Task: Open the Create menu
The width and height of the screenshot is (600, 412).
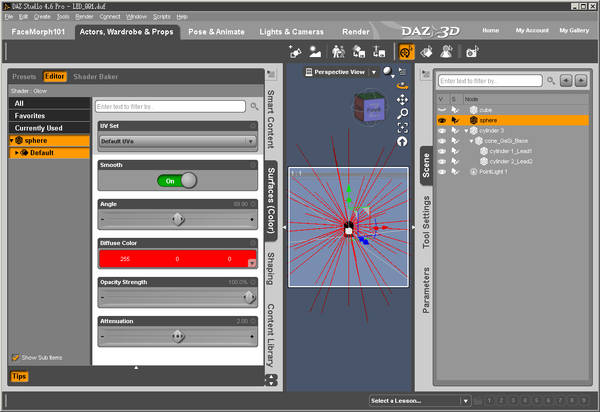Action: [42, 16]
